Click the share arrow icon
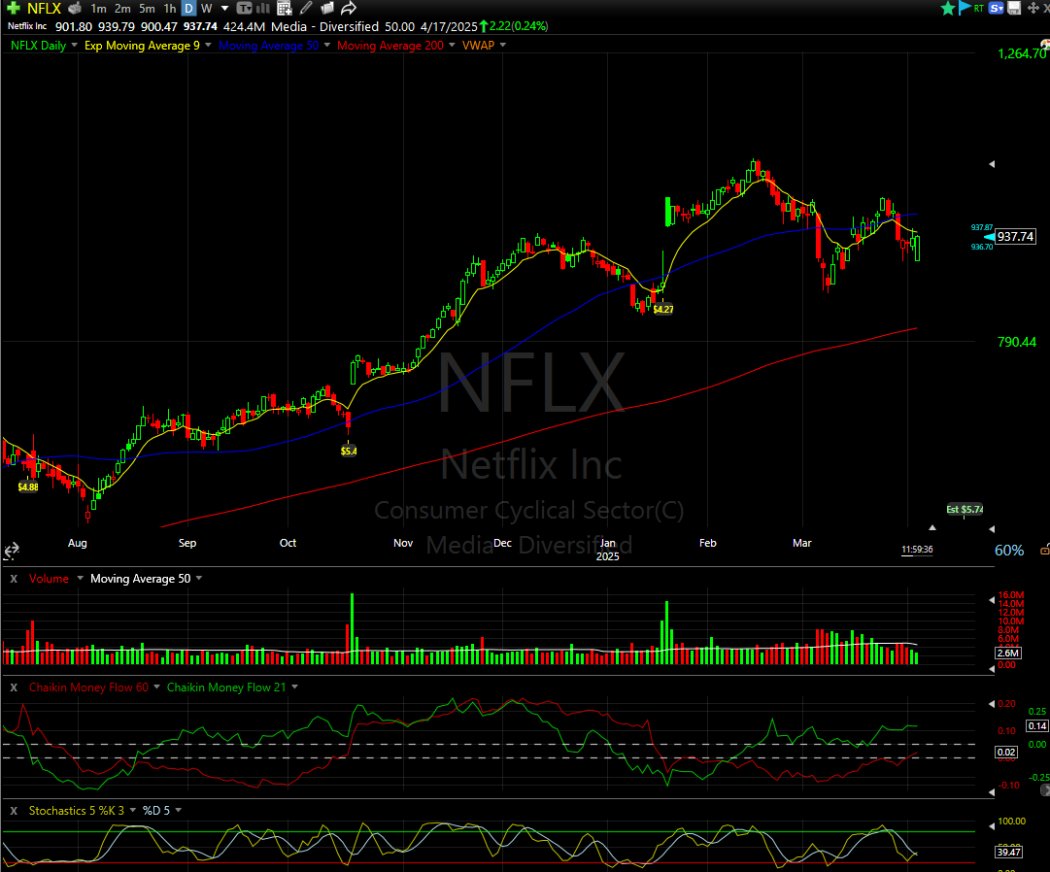This screenshot has width=1050, height=872. tap(348, 9)
